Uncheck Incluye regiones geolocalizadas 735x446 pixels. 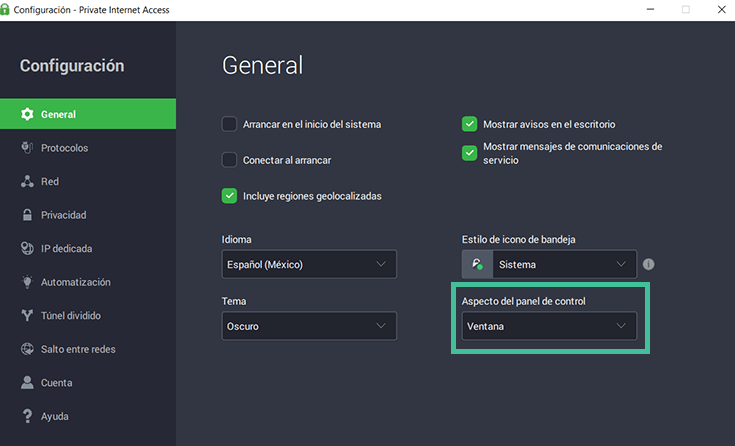(229, 196)
